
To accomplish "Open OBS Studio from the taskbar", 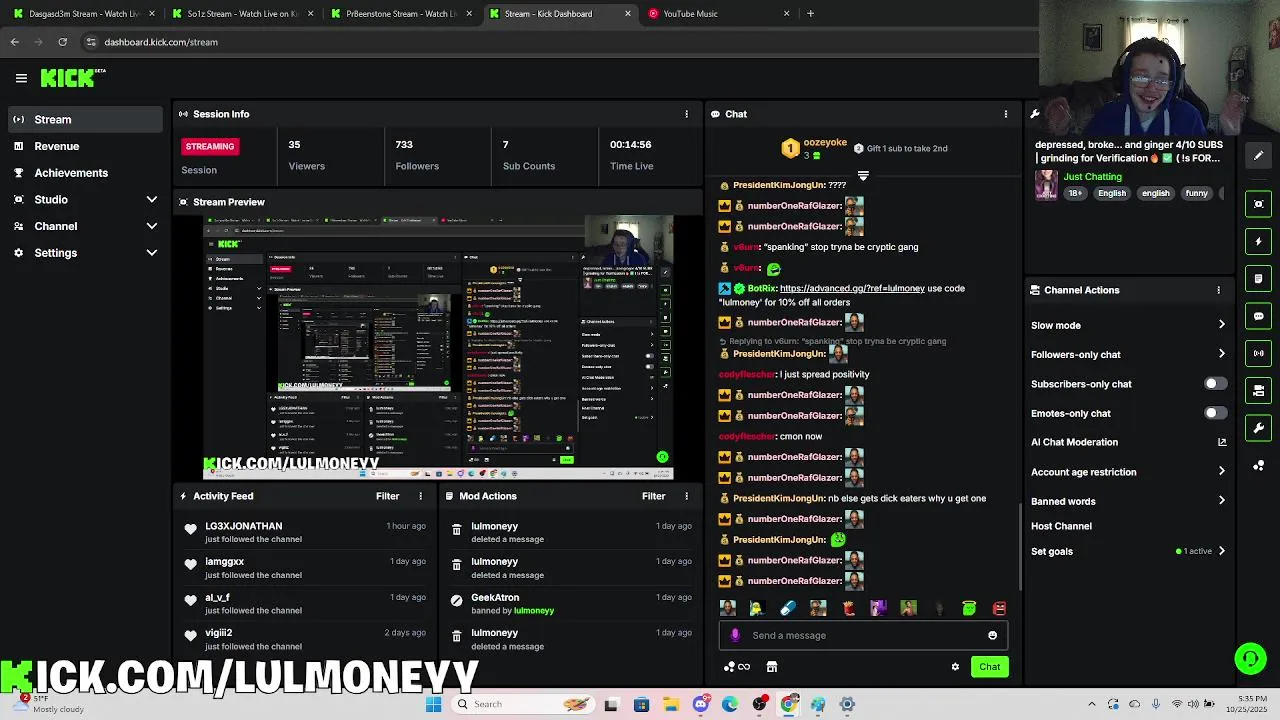I will pyautogui.click(x=760, y=704).
